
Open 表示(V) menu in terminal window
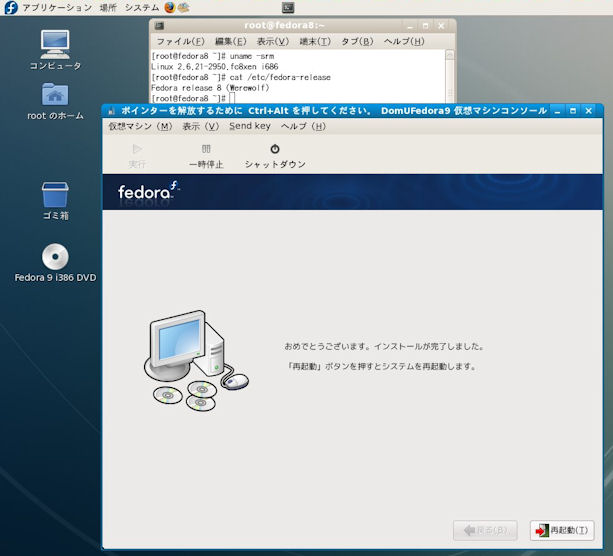[x=273, y=41]
